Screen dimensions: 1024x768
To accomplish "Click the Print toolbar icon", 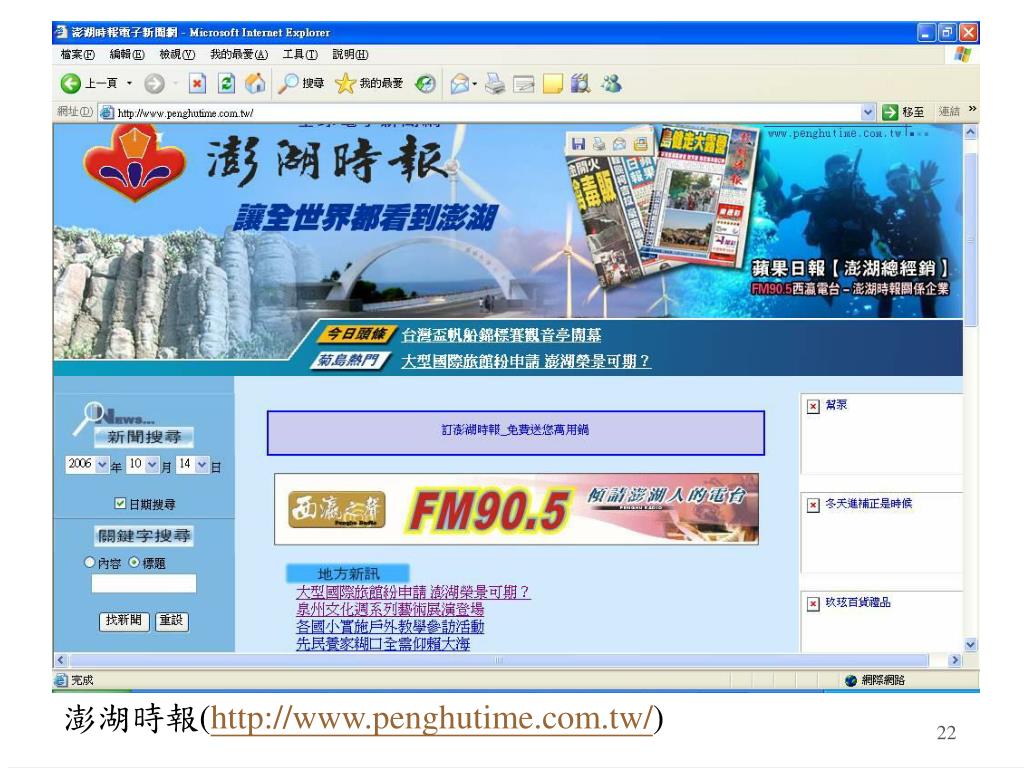I will (x=495, y=84).
